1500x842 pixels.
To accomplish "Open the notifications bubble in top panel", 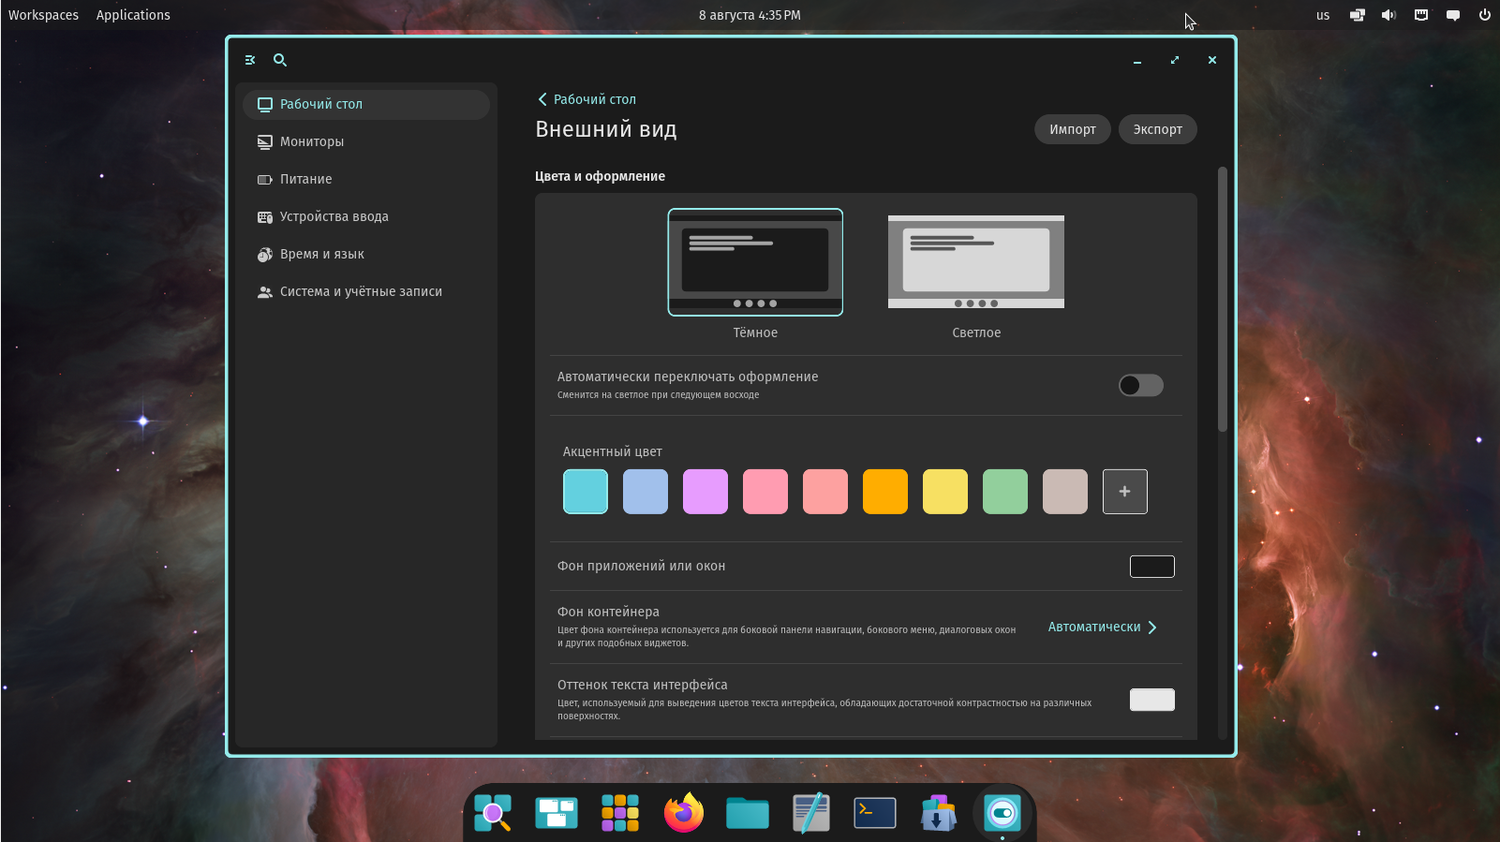I will click(1453, 15).
